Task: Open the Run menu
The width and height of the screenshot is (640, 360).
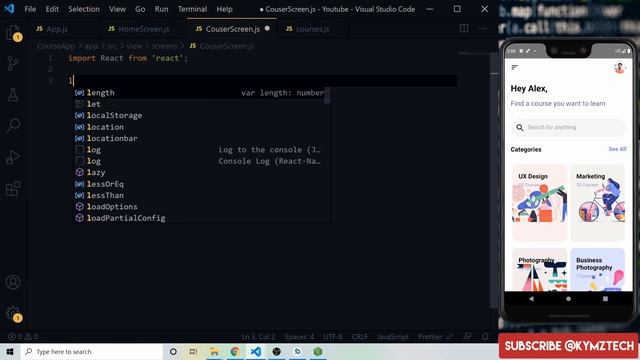Action: pyautogui.click(x=161, y=9)
